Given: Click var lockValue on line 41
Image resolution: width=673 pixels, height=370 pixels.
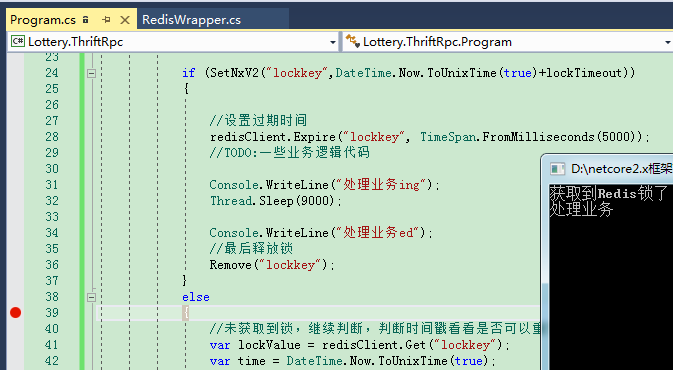Looking at the screenshot, I should click(255, 345).
